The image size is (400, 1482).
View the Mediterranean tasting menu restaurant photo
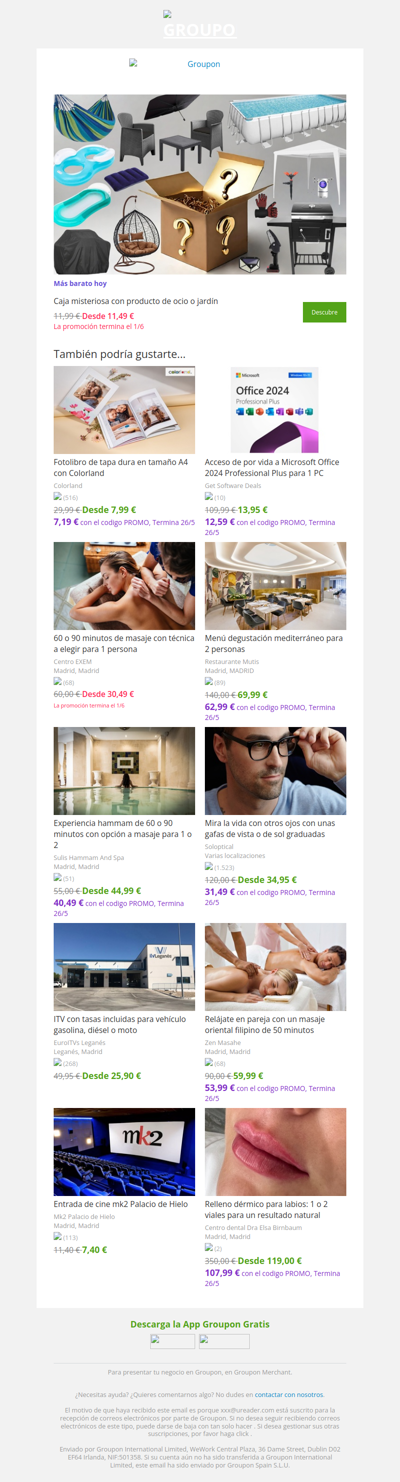point(275,585)
